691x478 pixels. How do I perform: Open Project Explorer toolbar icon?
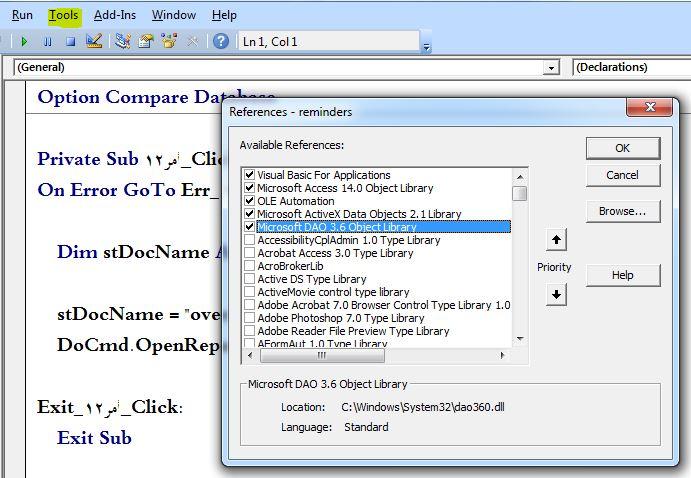[x=123, y=41]
